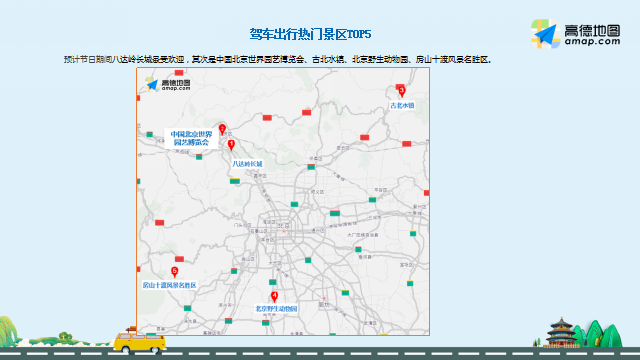Screen dimensions: 640x360
Task: Click the small Amap logo inside the map
Action: 168,84
